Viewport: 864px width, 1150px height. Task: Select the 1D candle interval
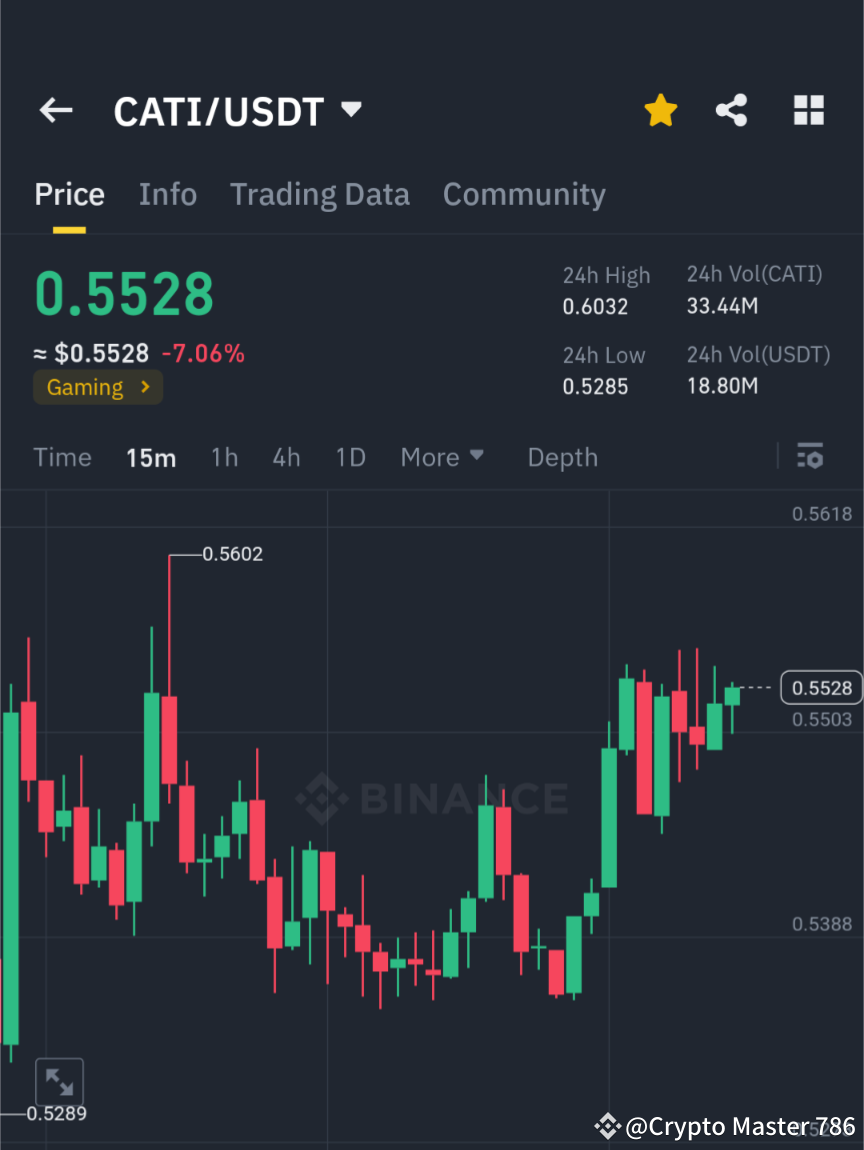click(350, 457)
